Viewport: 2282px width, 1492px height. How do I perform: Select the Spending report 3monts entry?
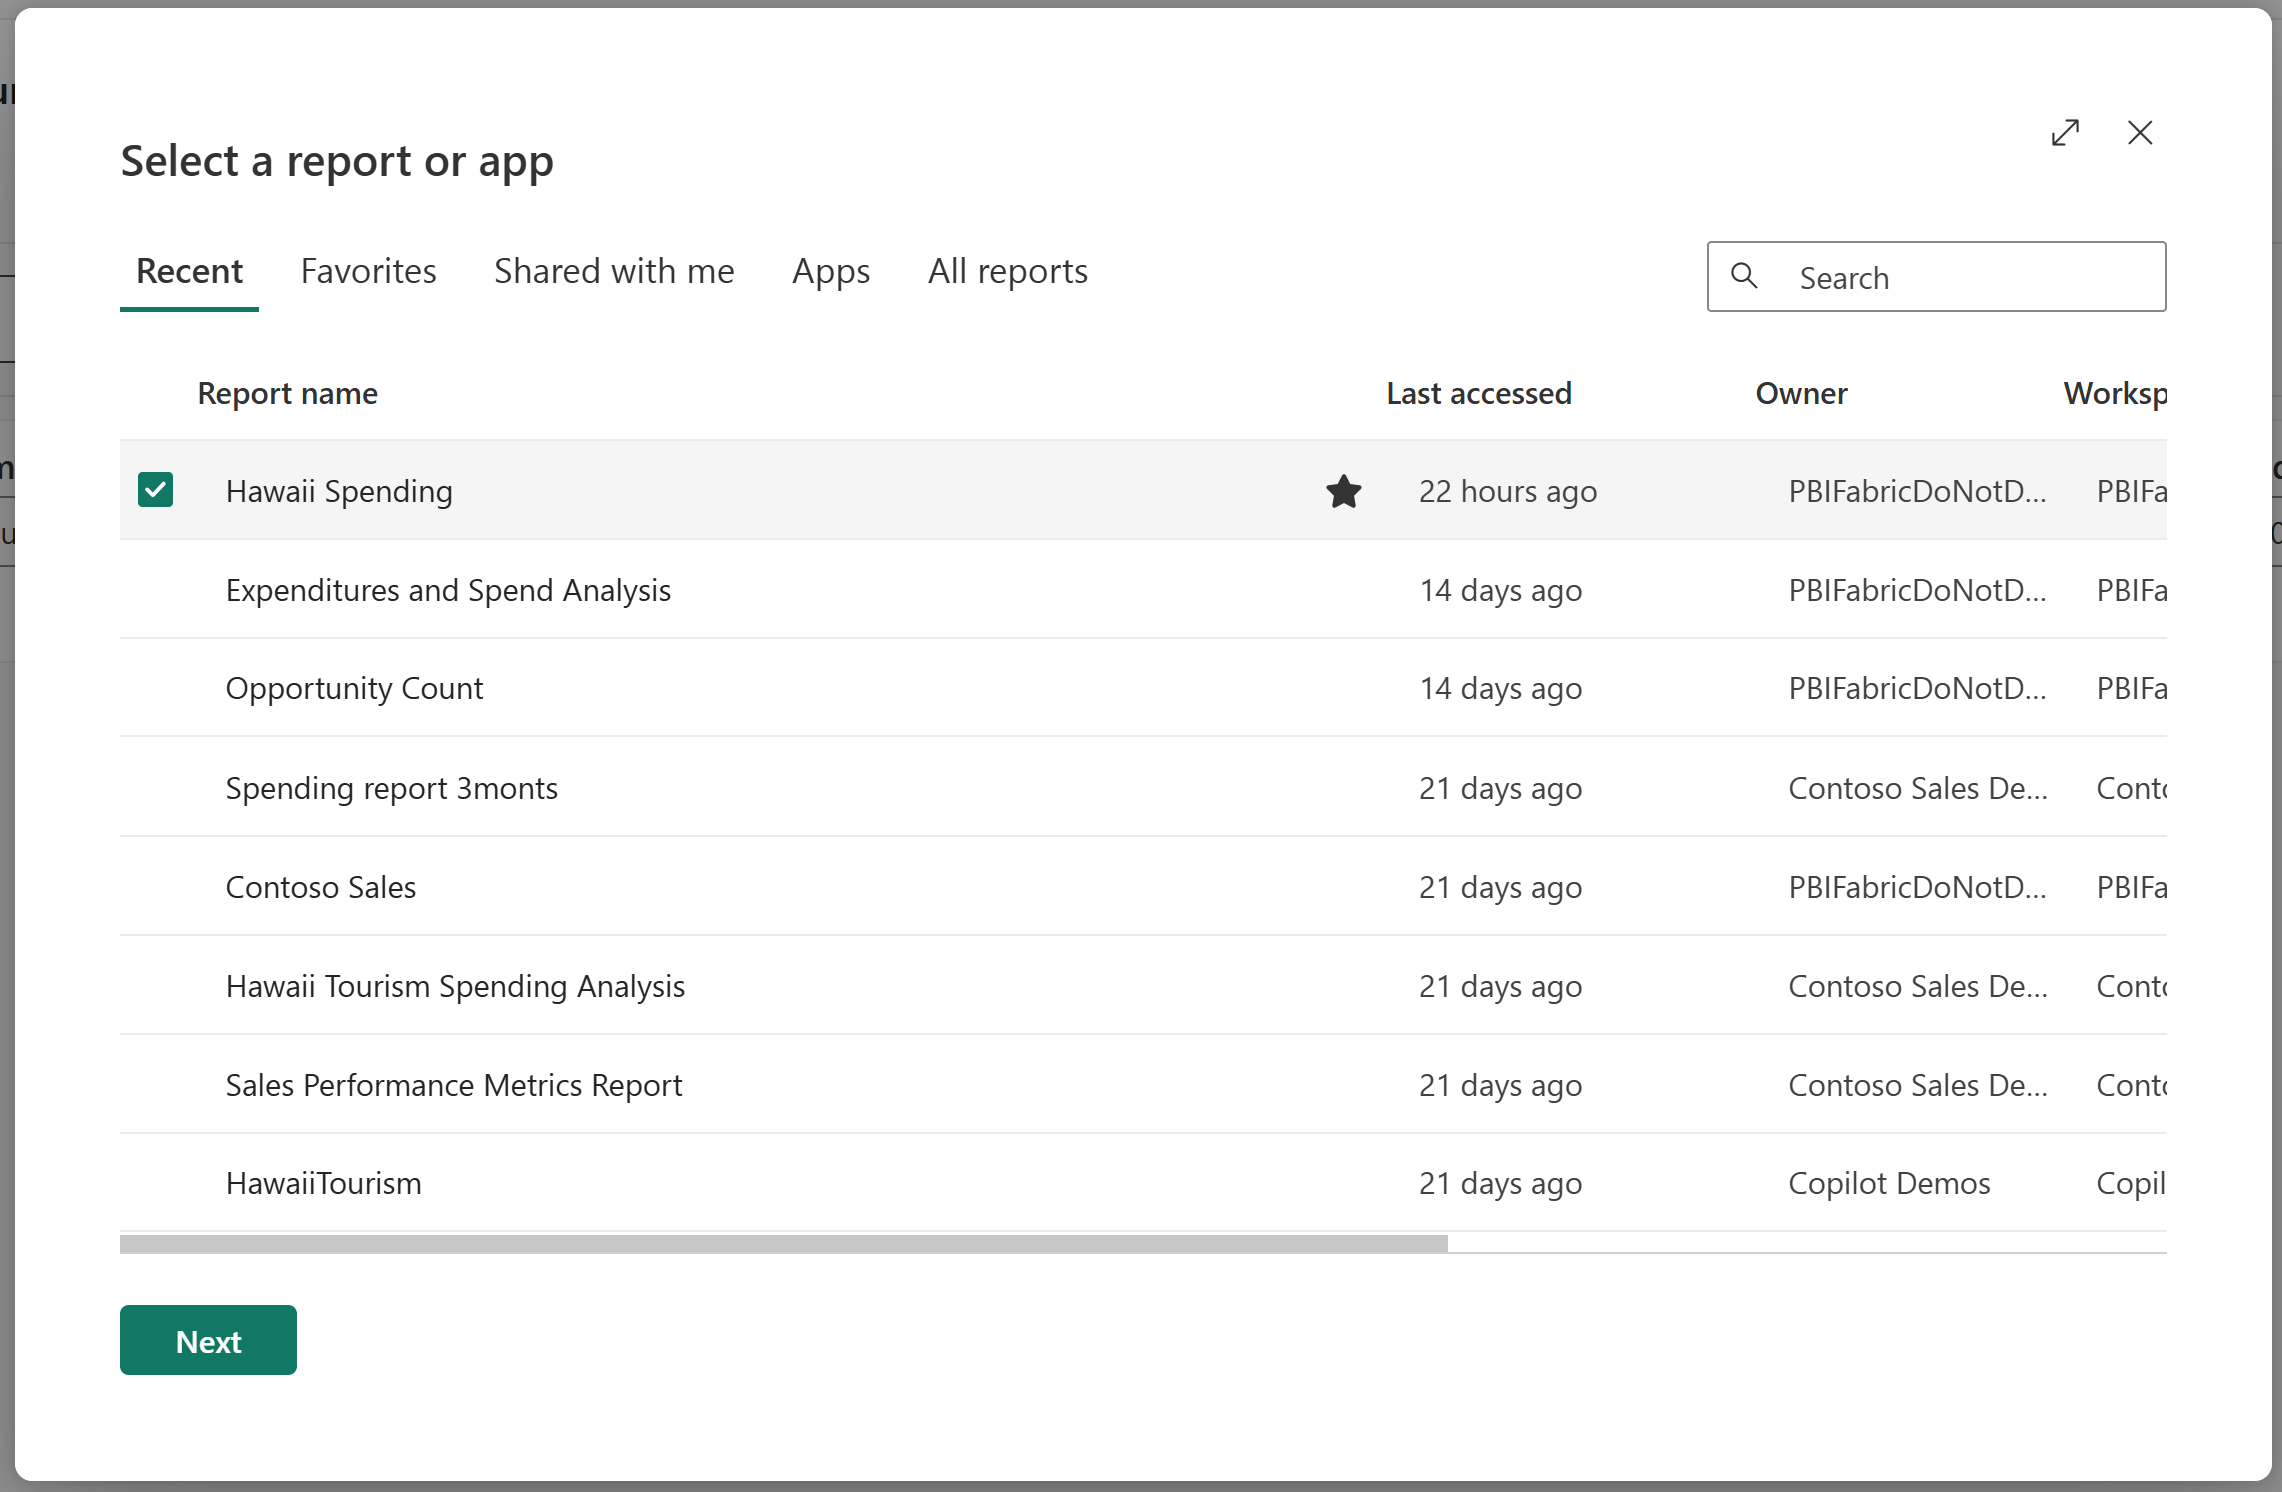tap(391, 784)
